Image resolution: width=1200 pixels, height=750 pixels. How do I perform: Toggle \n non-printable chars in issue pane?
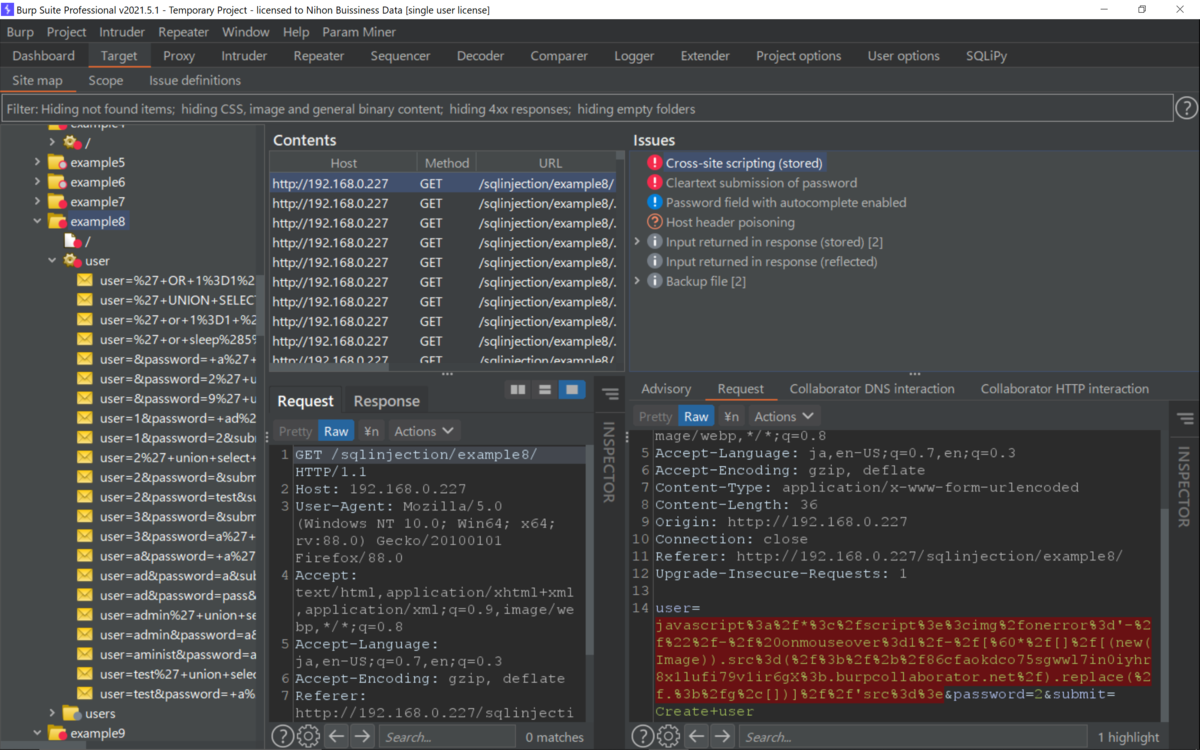(731, 416)
